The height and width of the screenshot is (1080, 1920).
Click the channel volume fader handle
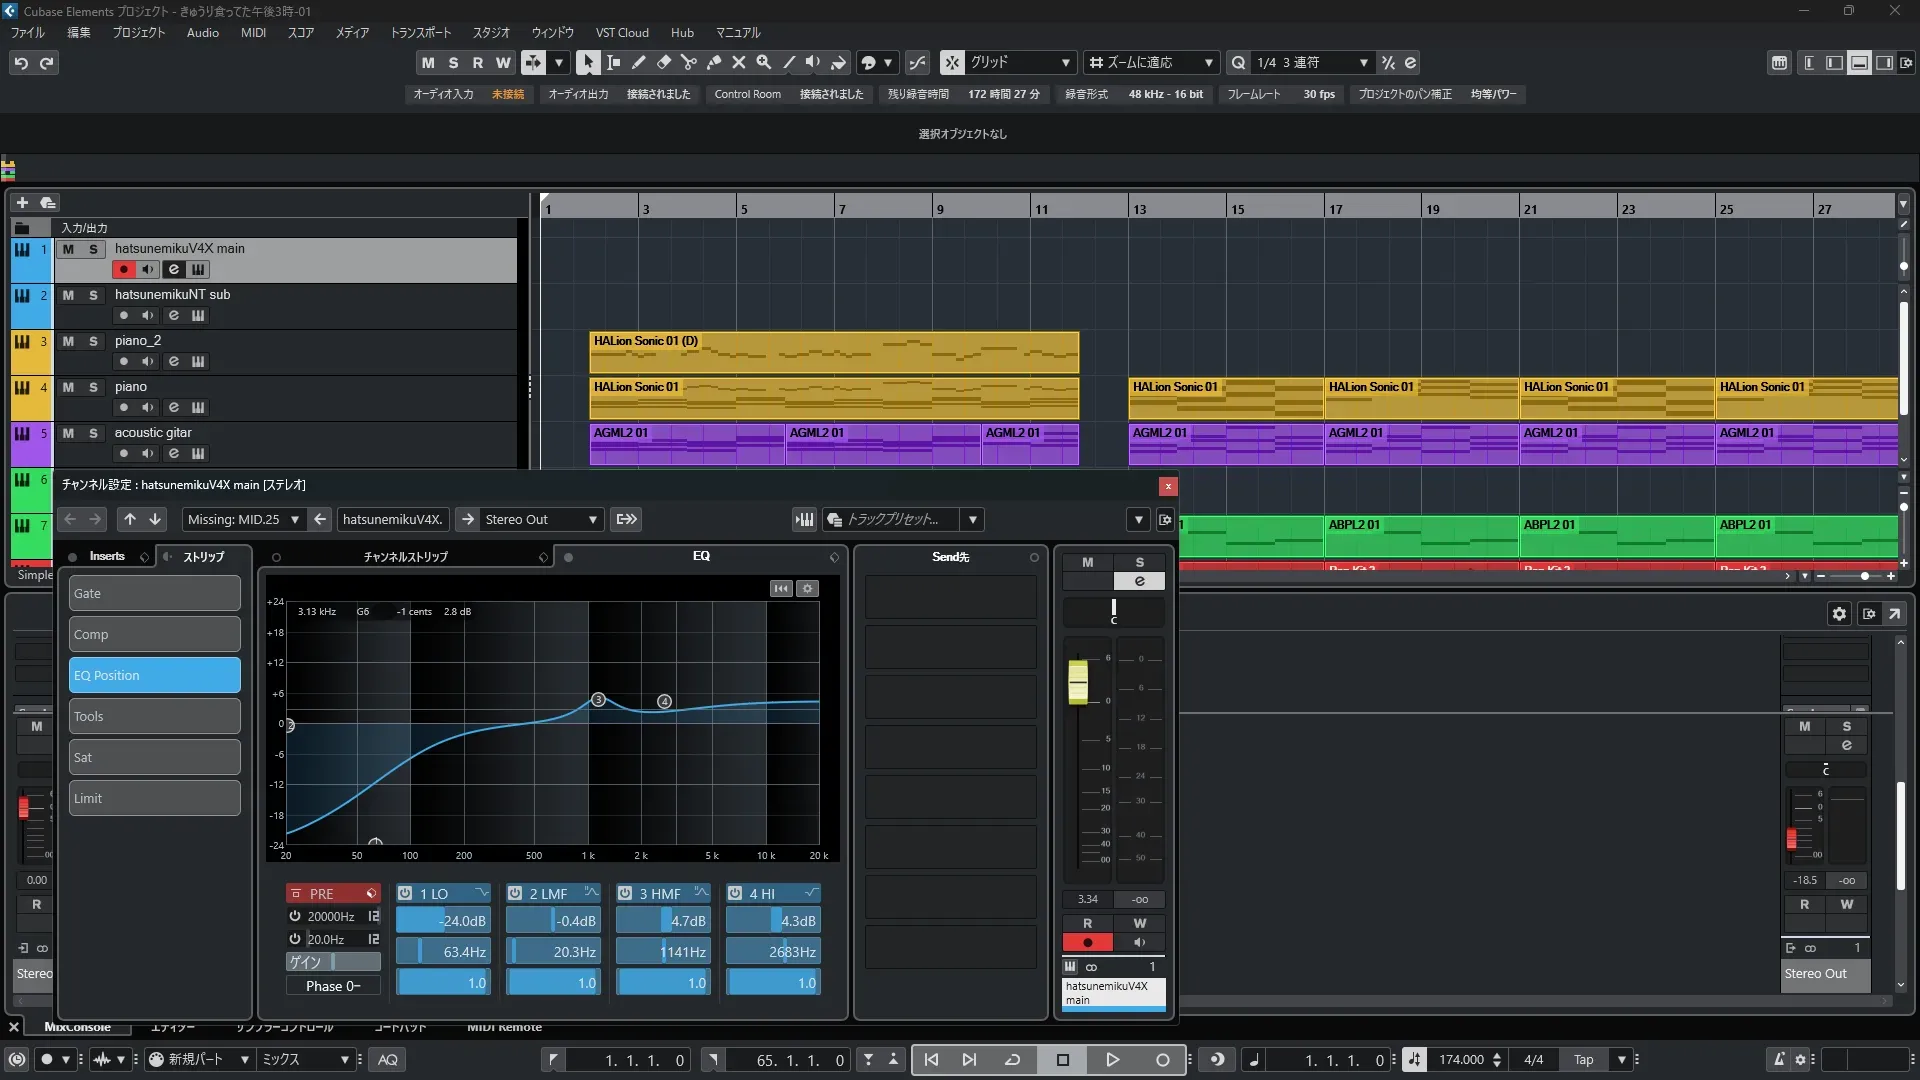tap(1077, 681)
